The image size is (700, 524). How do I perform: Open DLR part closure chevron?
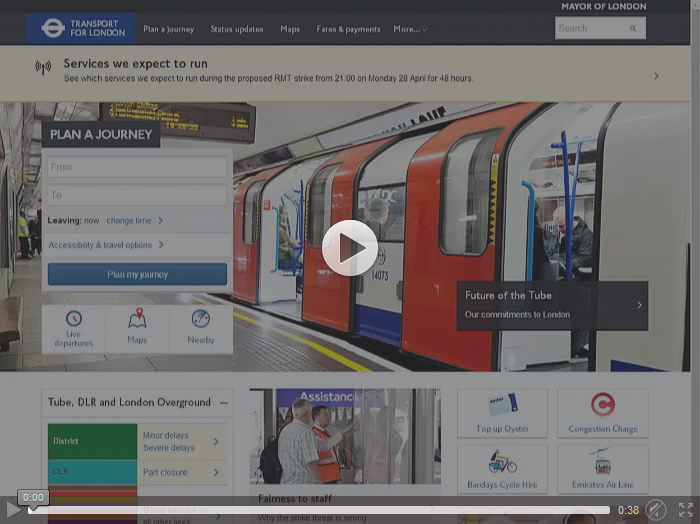(x=216, y=472)
